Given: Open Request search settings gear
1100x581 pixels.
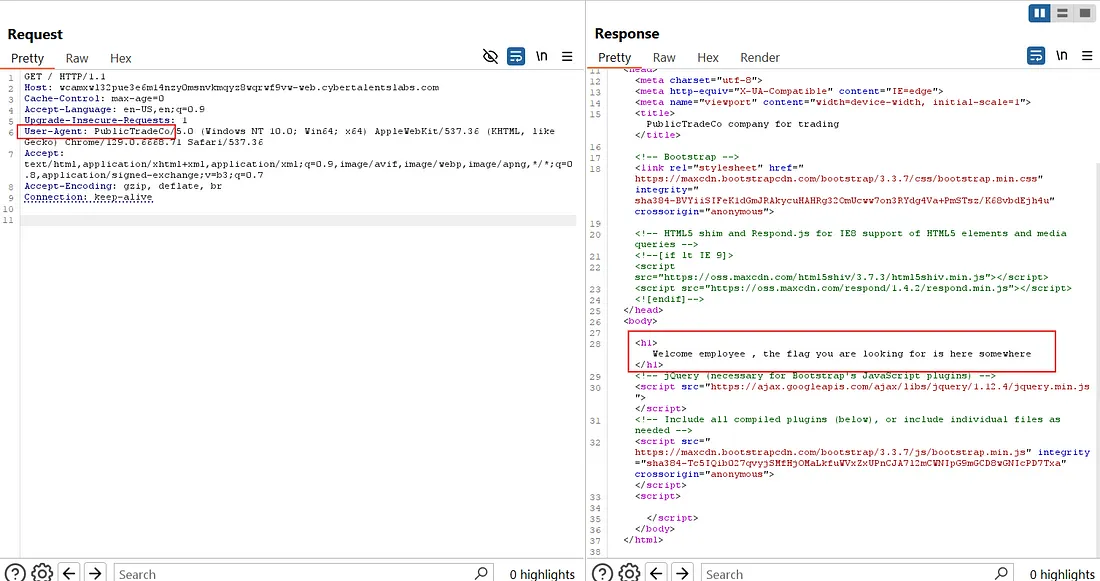Looking at the screenshot, I should pos(42,573).
